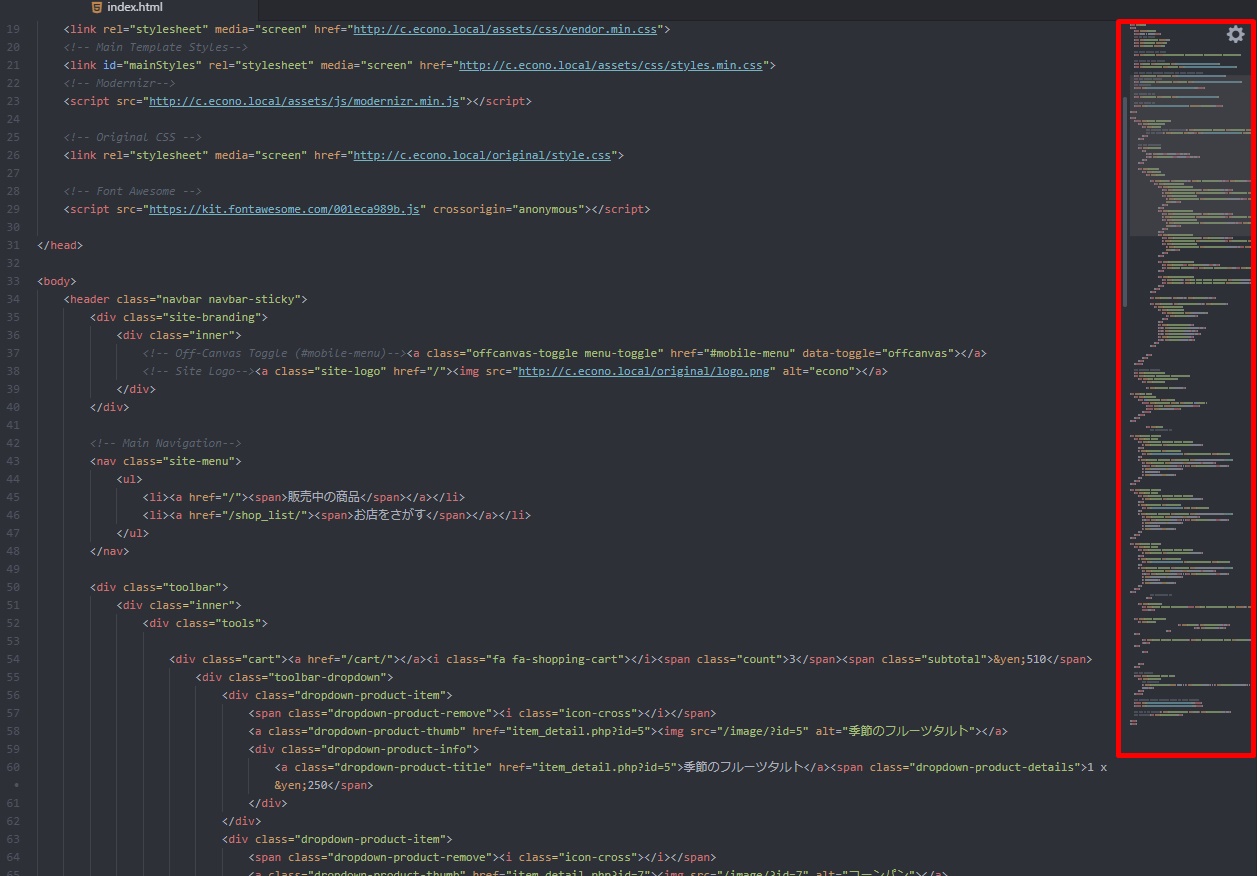This screenshot has width=1257, height=876.
Task: Click the Original CSS comment line
Action: click(x=133, y=137)
